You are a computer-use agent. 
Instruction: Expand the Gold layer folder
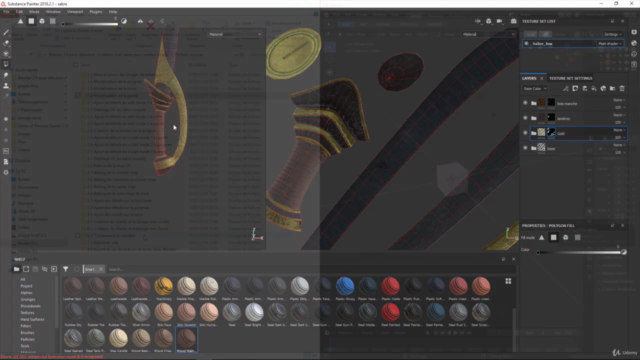[533, 133]
